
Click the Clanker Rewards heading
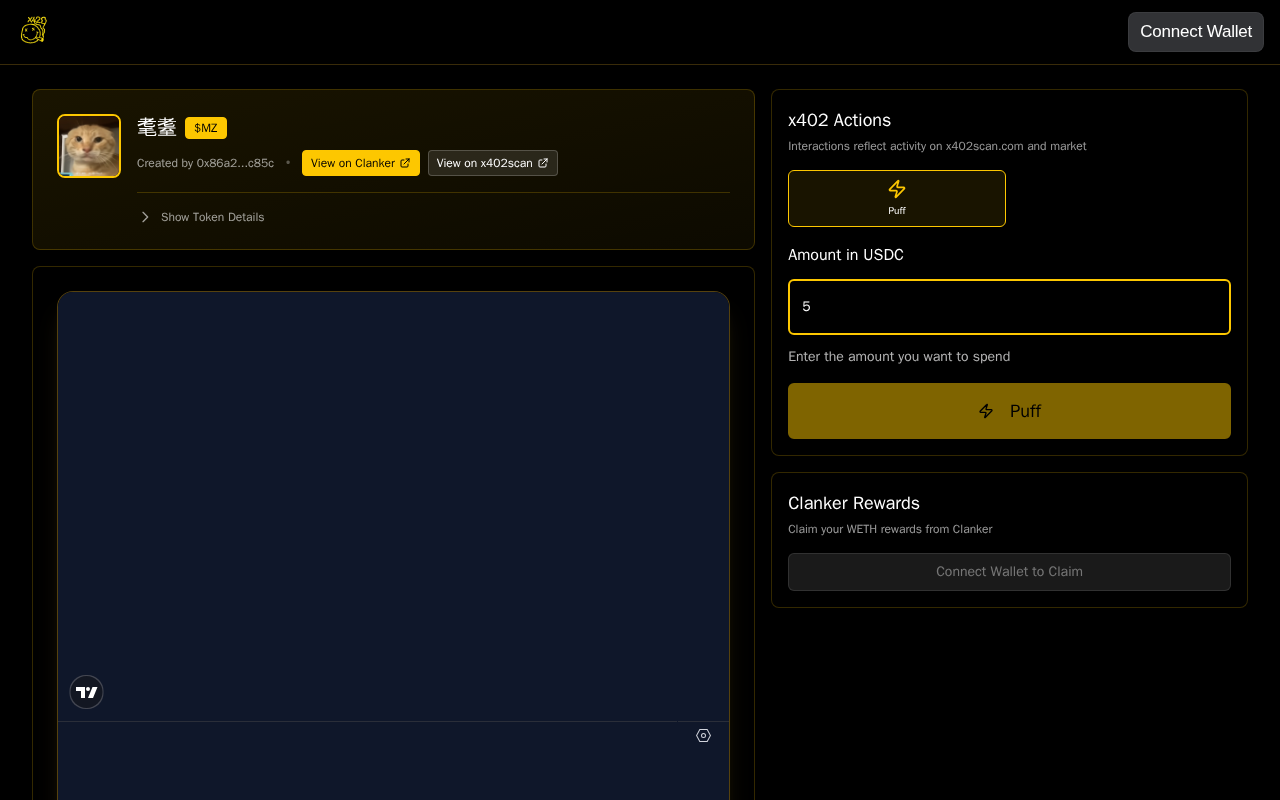click(x=854, y=503)
